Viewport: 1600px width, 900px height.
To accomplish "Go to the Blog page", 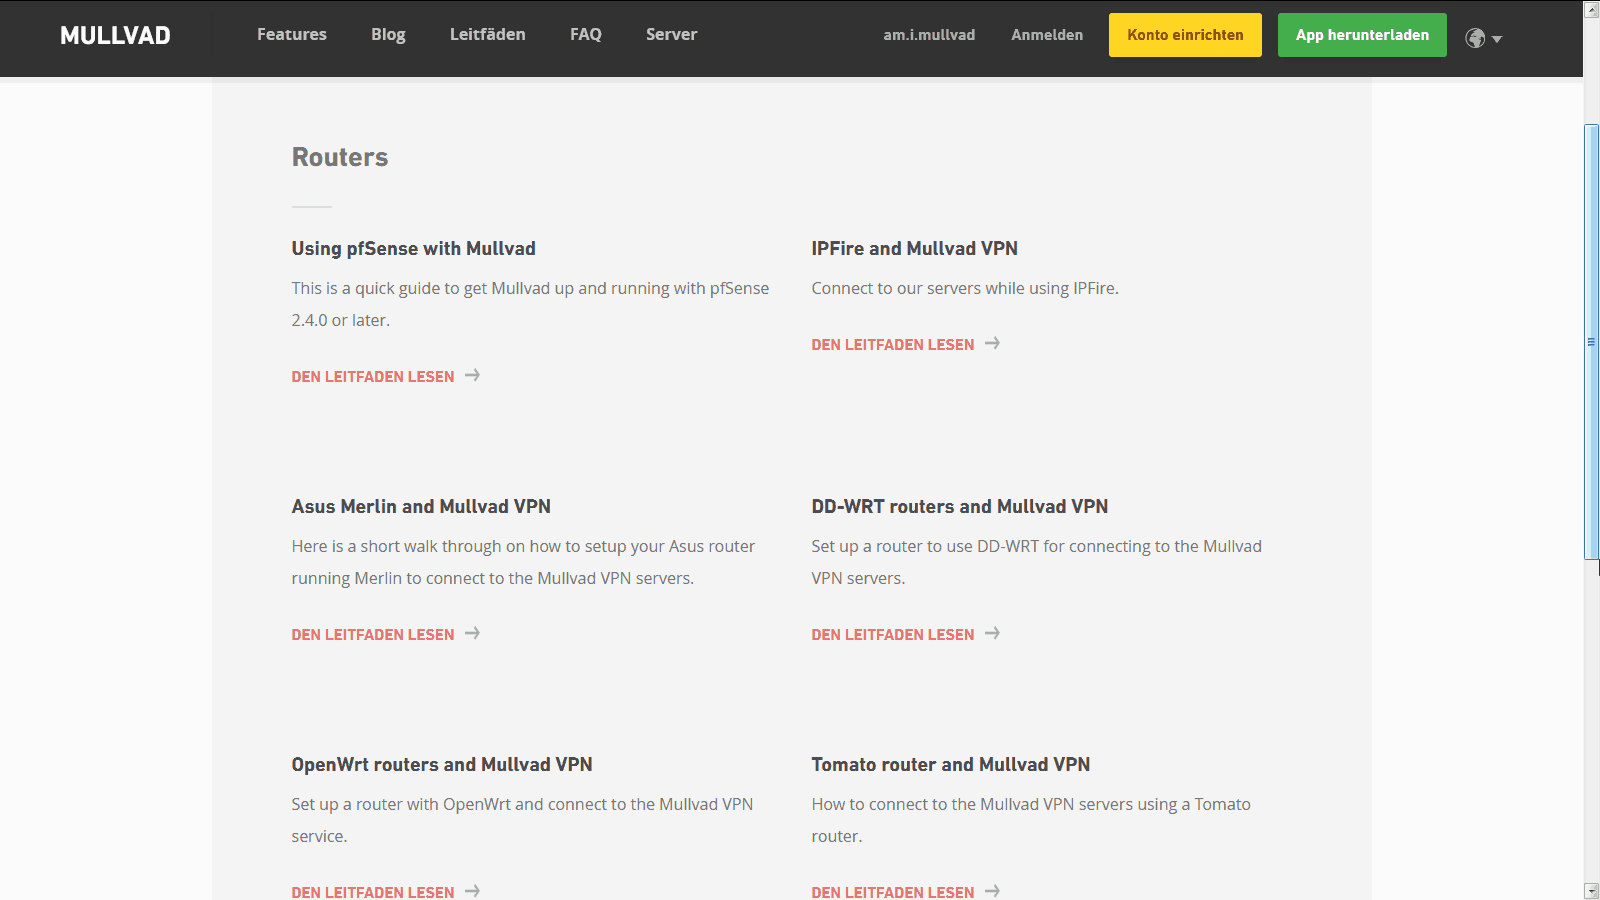I will click(388, 34).
